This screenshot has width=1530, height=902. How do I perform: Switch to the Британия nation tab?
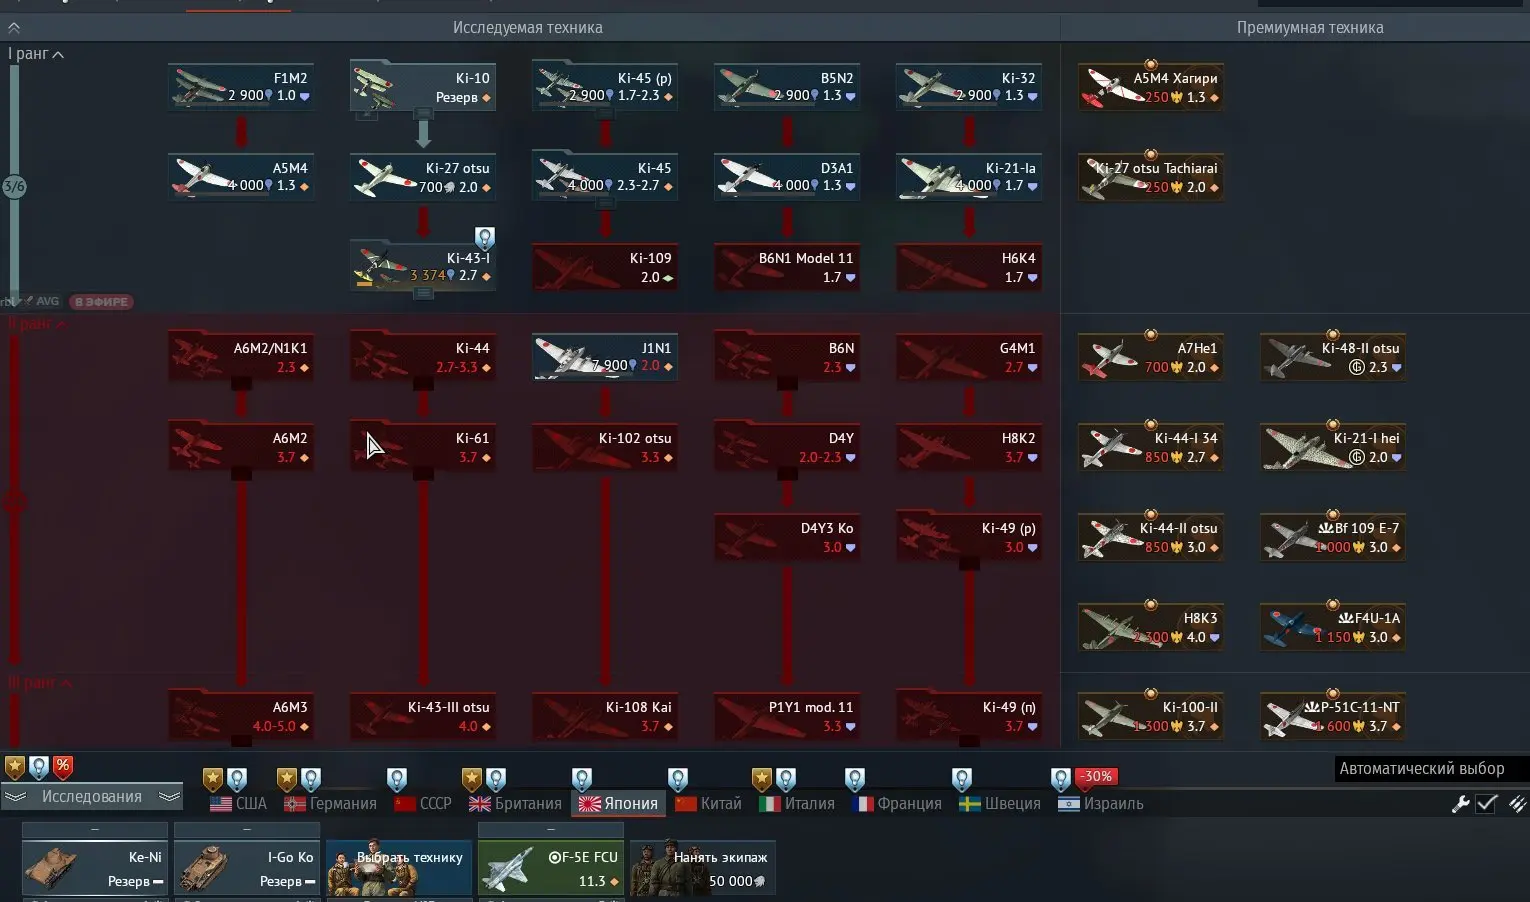pyautogui.click(x=516, y=804)
